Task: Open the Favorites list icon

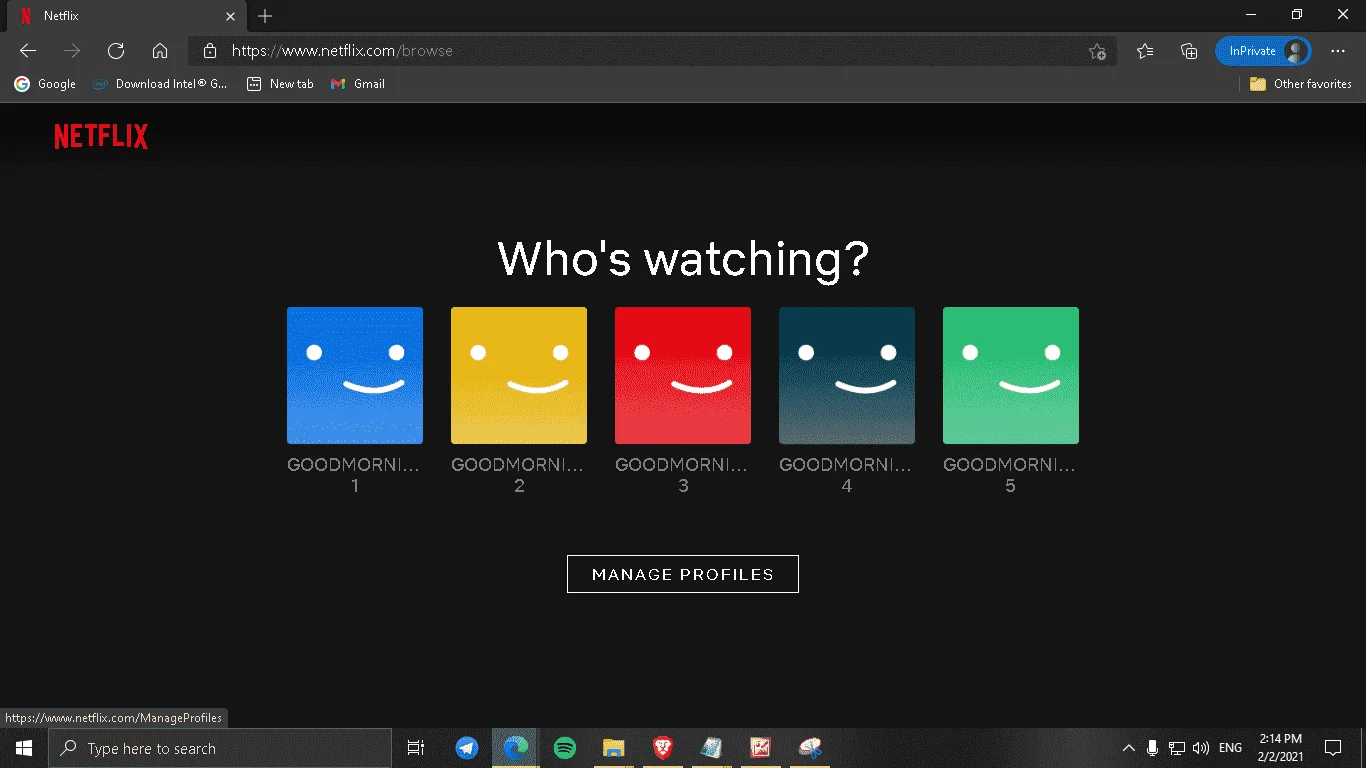Action: [1145, 51]
